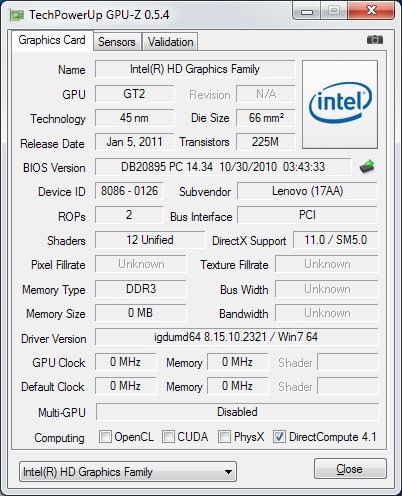The width and height of the screenshot is (402, 496).
Task: Click the ROPs field showing 2
Action: click(129, 215)
